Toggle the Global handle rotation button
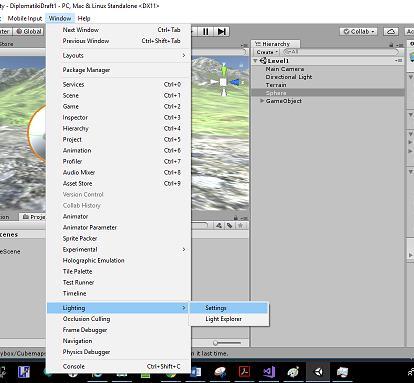 coord(29,31)
